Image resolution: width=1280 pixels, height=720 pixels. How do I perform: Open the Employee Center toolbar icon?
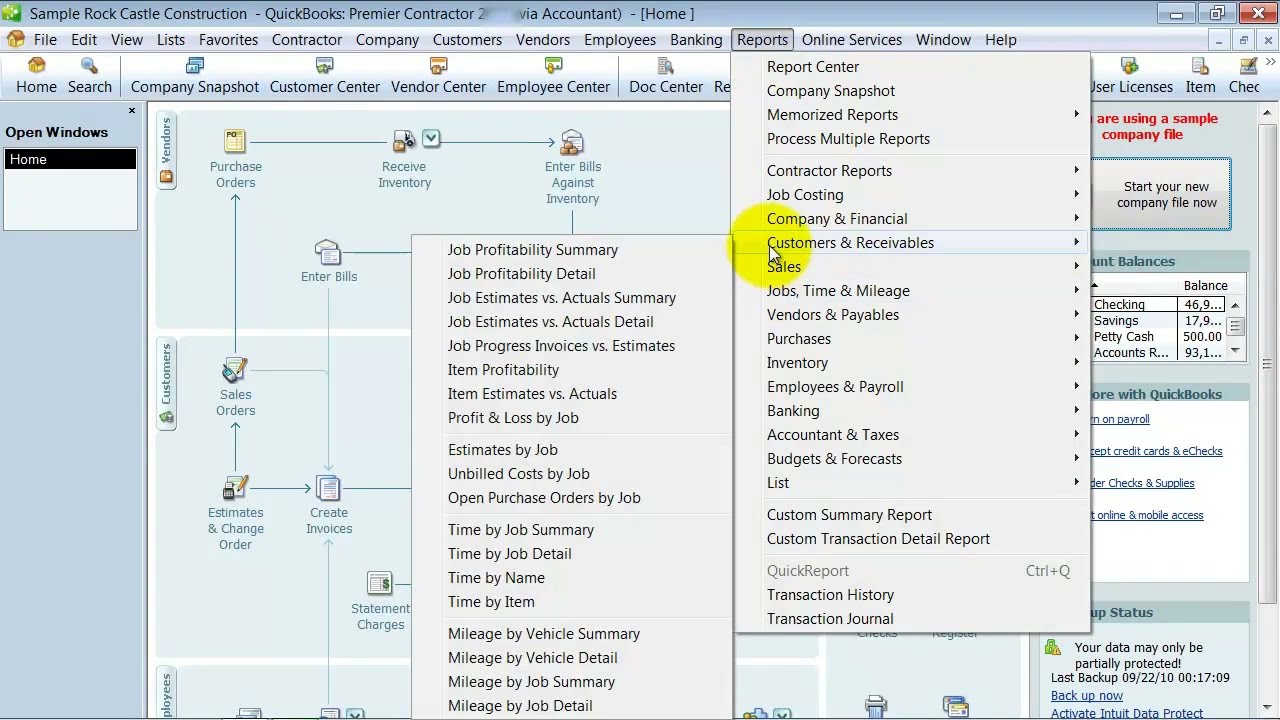553,76
